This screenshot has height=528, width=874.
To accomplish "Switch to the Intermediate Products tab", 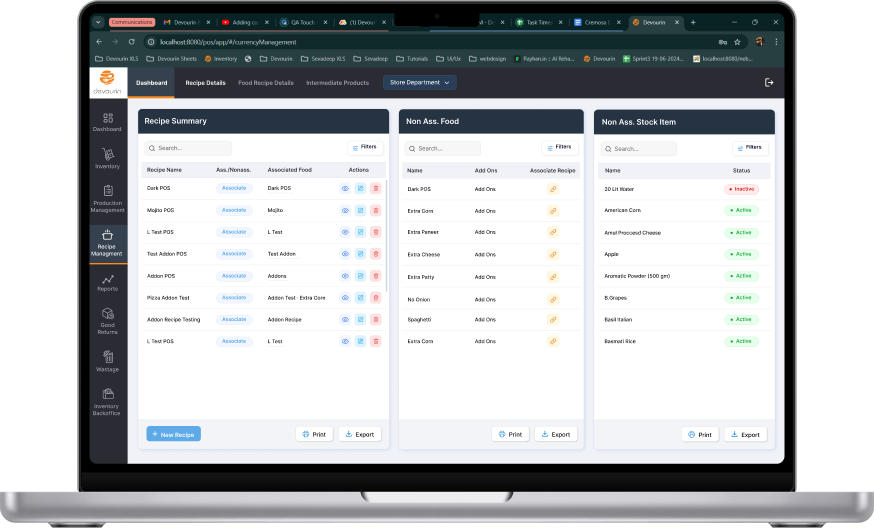I will [337, 83].
